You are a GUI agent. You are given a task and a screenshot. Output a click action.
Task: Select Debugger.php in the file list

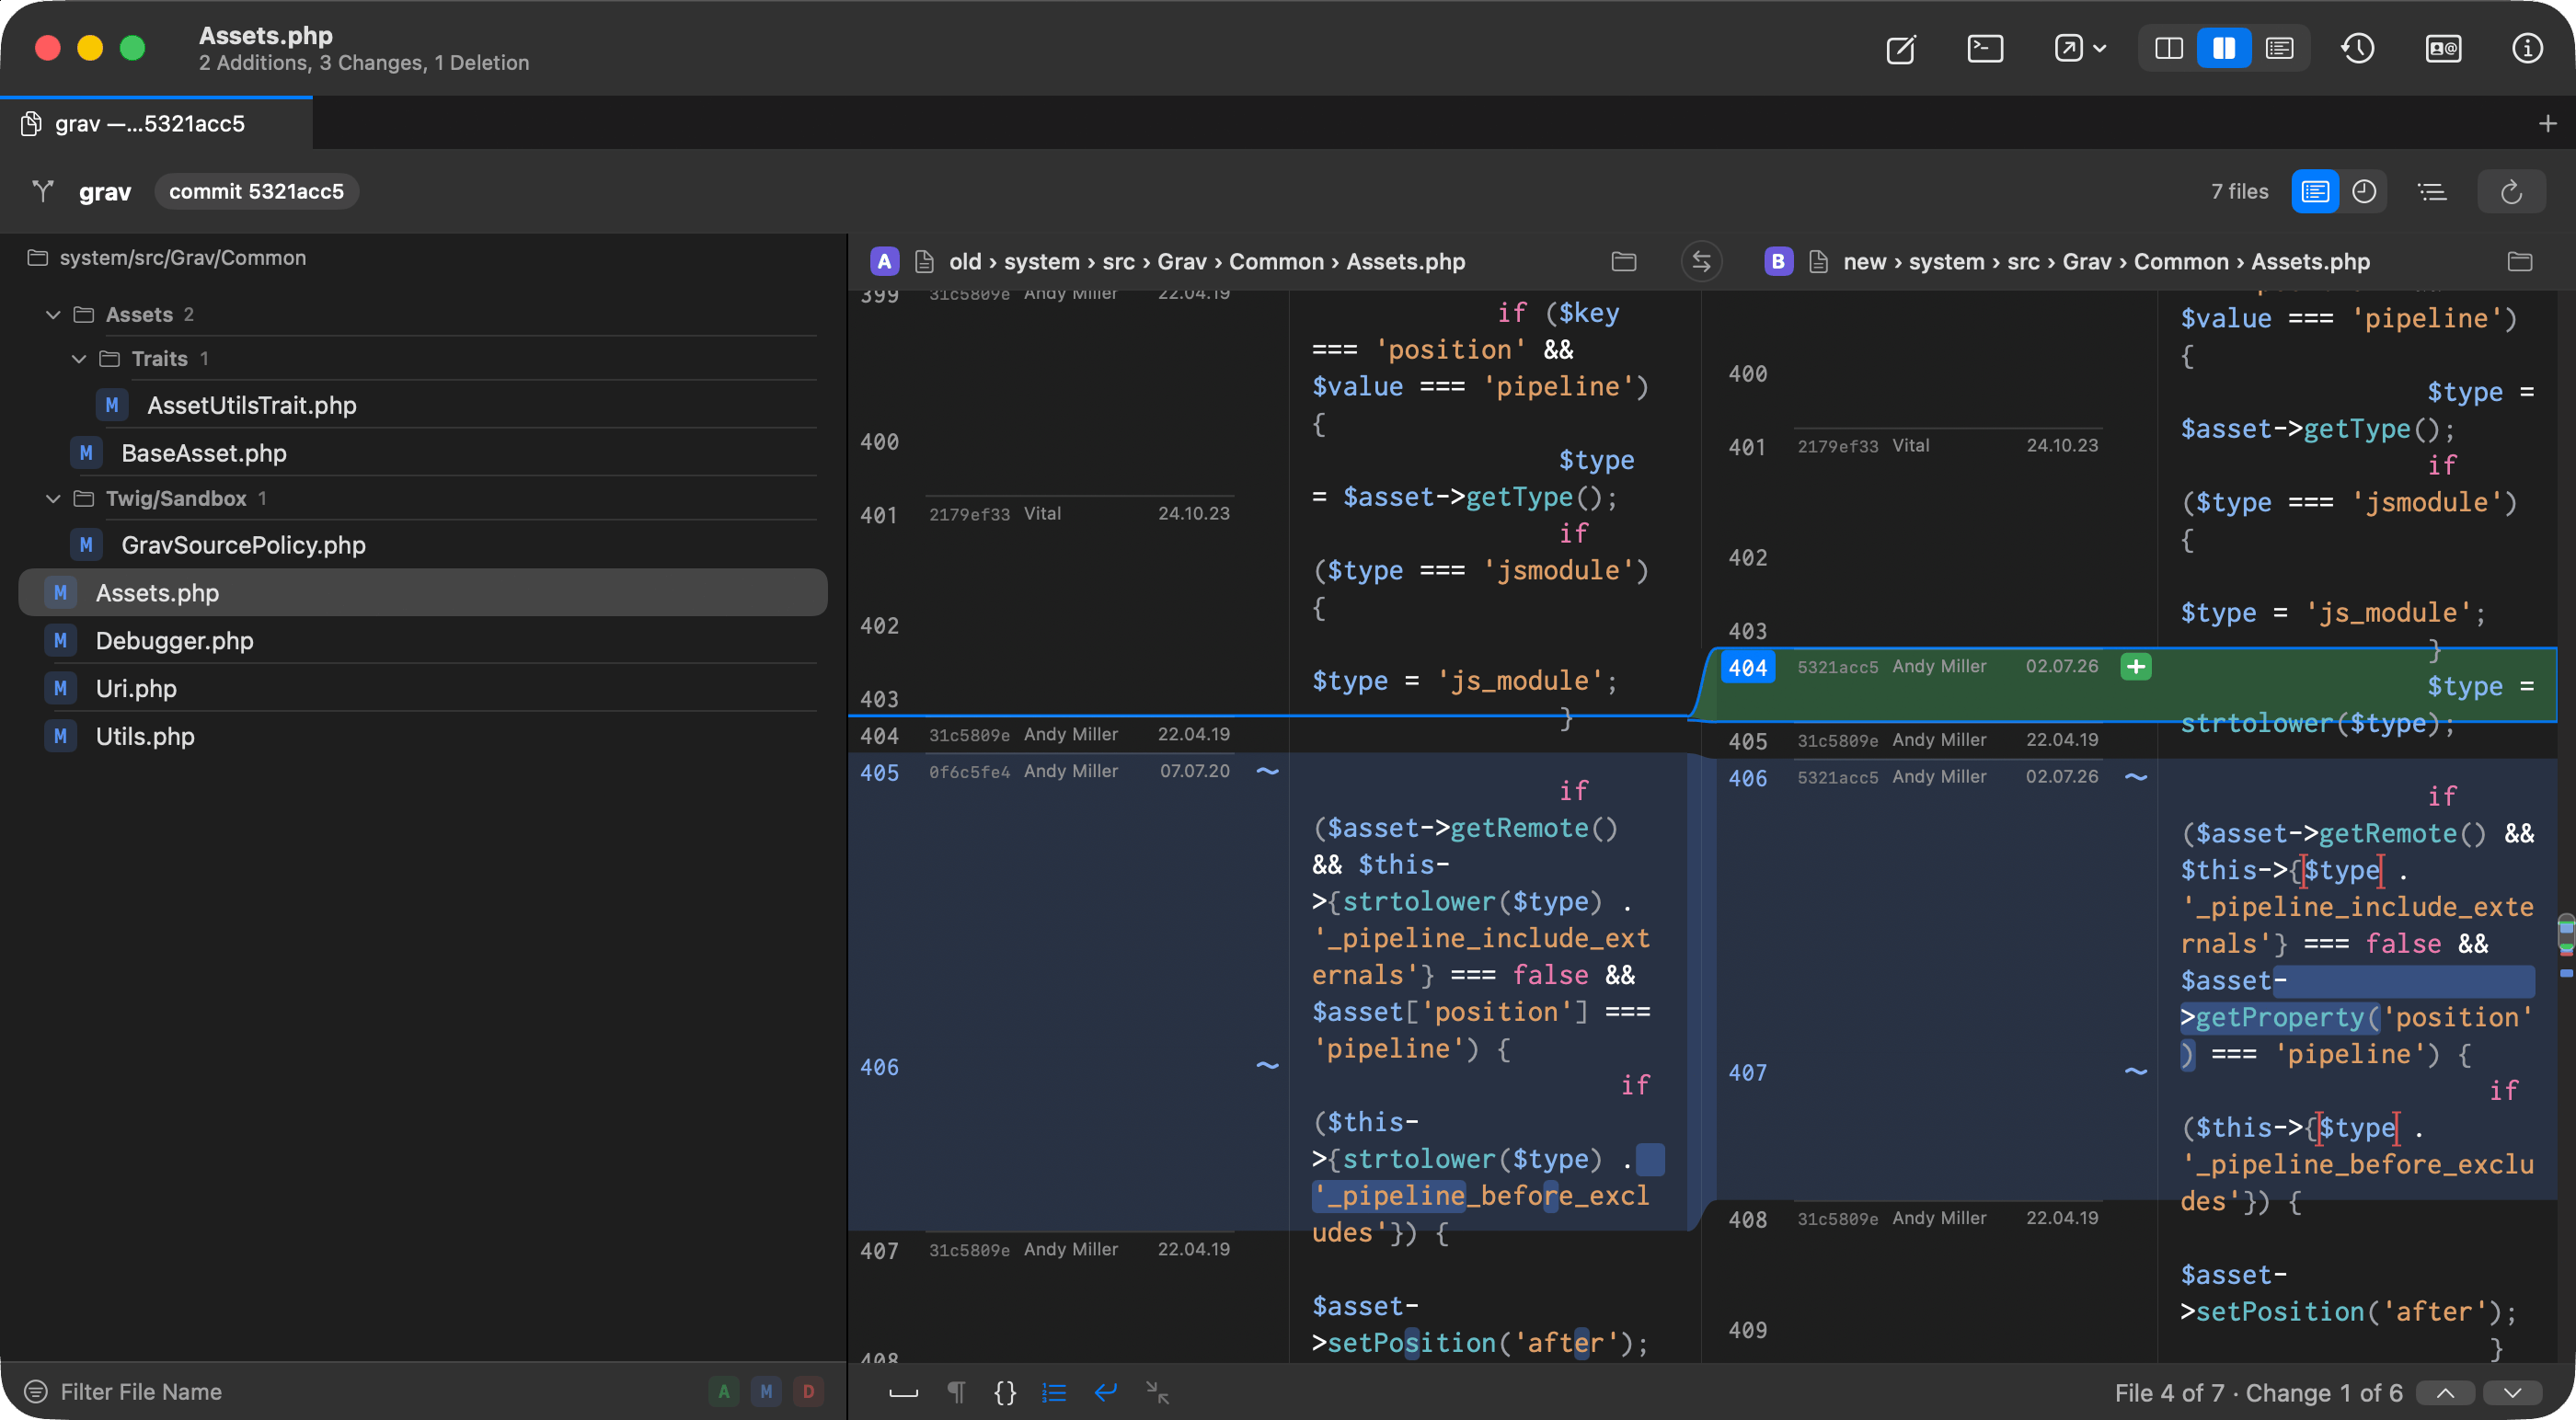pyautogui.click(x=174, y=640)
